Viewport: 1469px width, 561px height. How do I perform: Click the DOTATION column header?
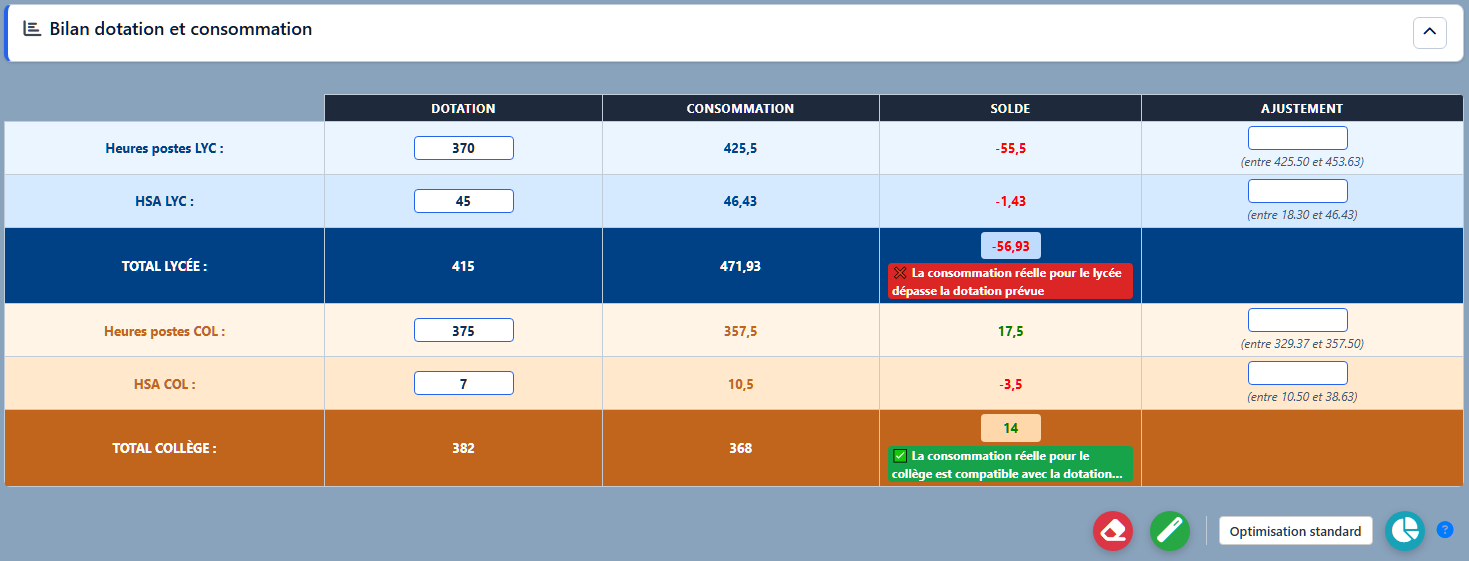click(463, 108)
